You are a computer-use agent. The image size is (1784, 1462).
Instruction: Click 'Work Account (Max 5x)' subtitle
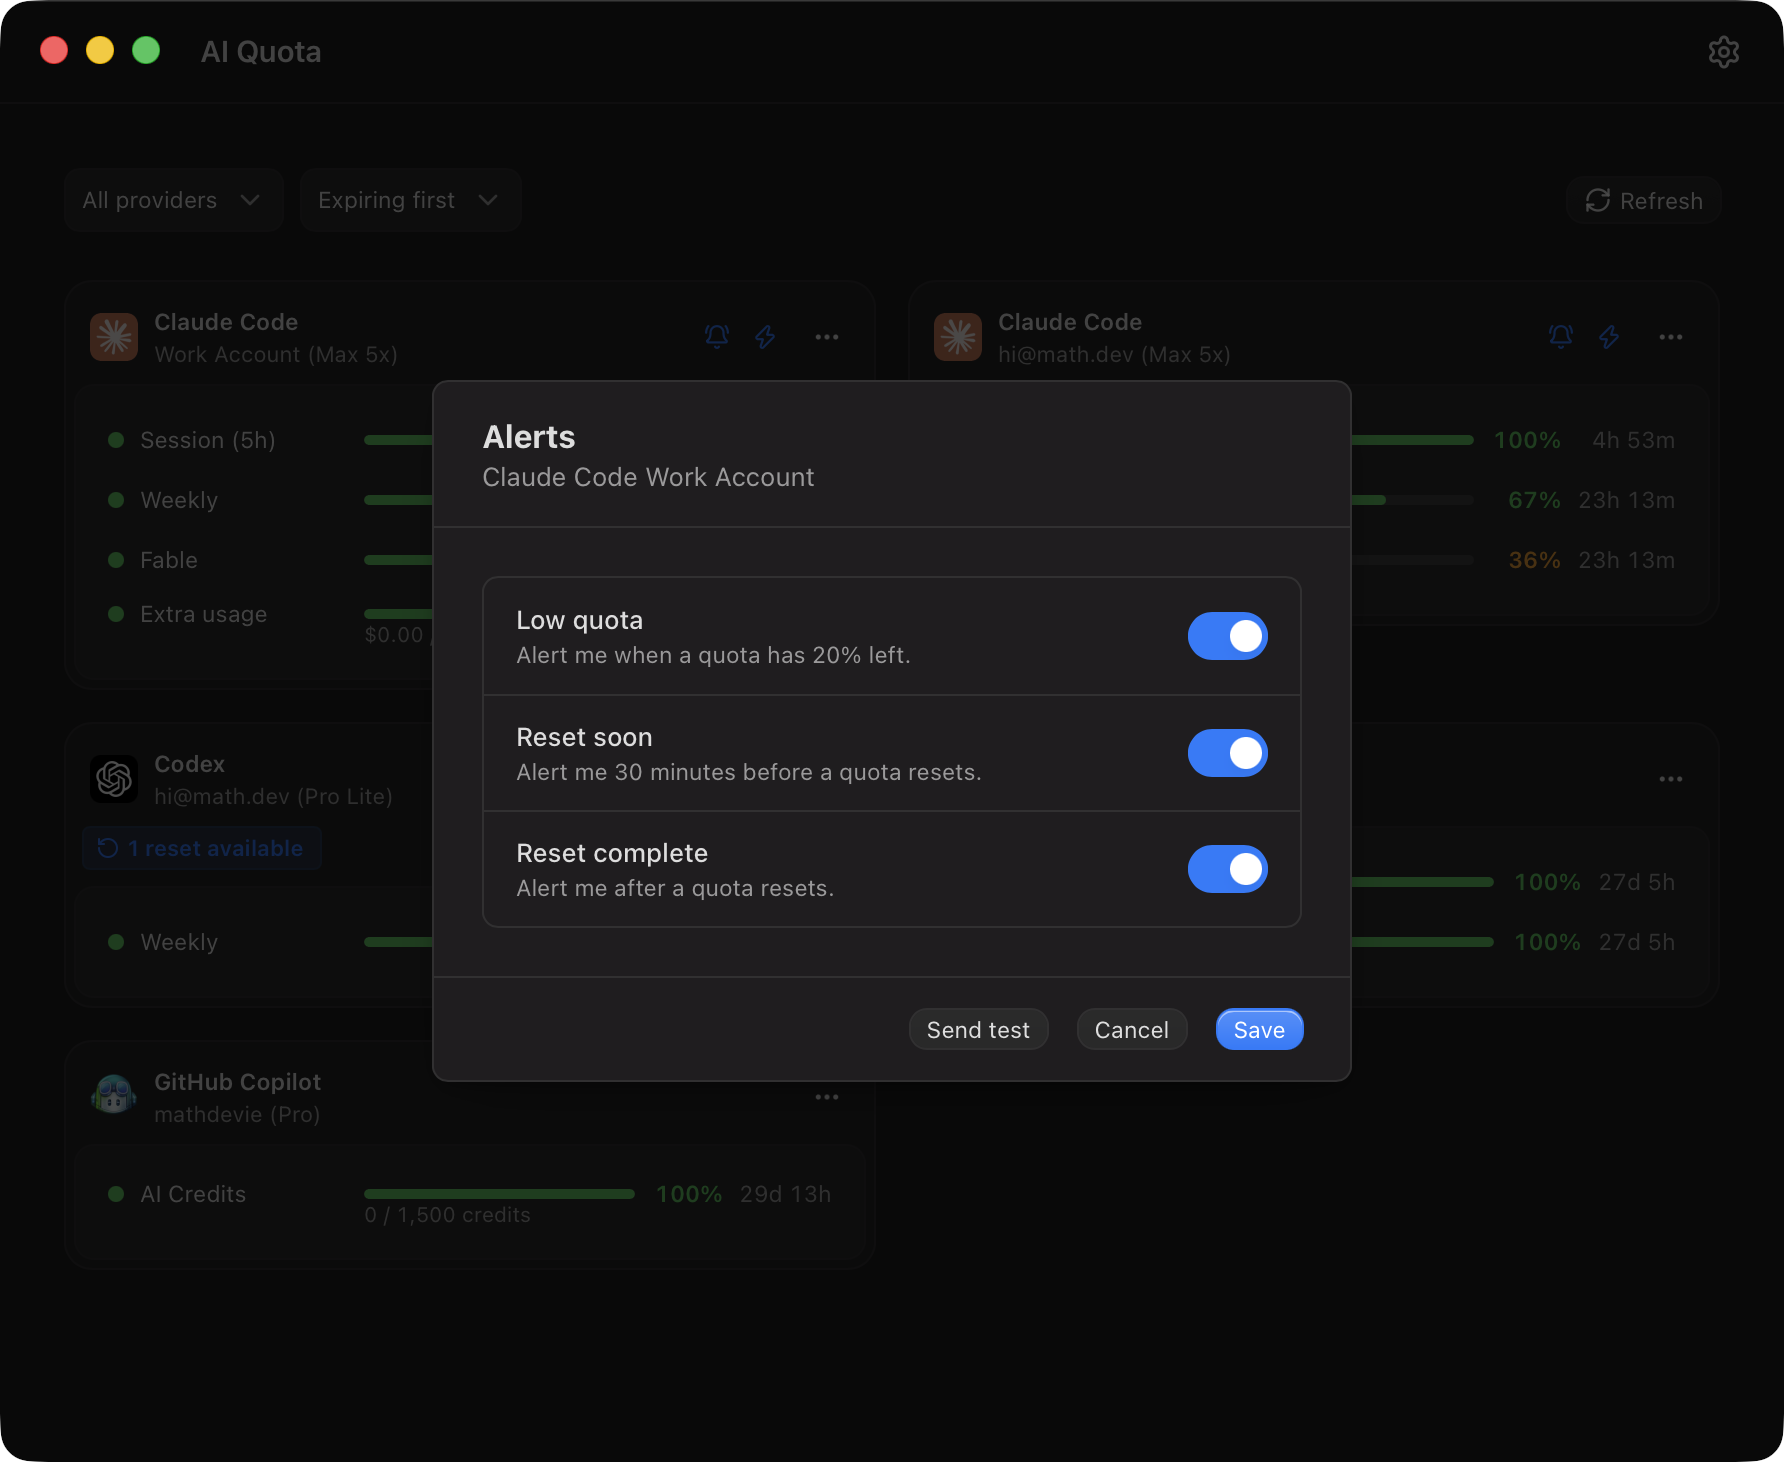click(x=276, y=354)
